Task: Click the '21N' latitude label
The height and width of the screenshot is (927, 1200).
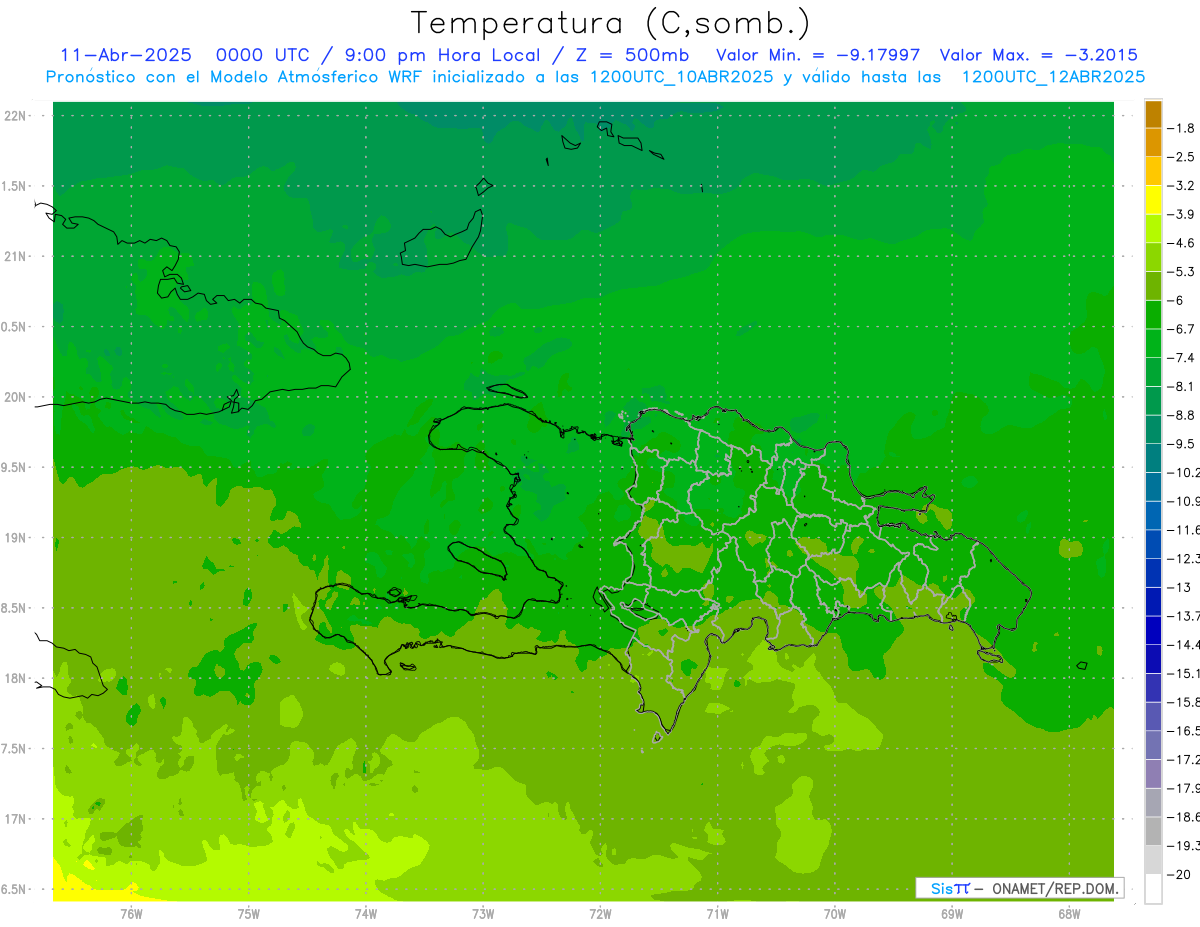Action: (x=16, y=256)
